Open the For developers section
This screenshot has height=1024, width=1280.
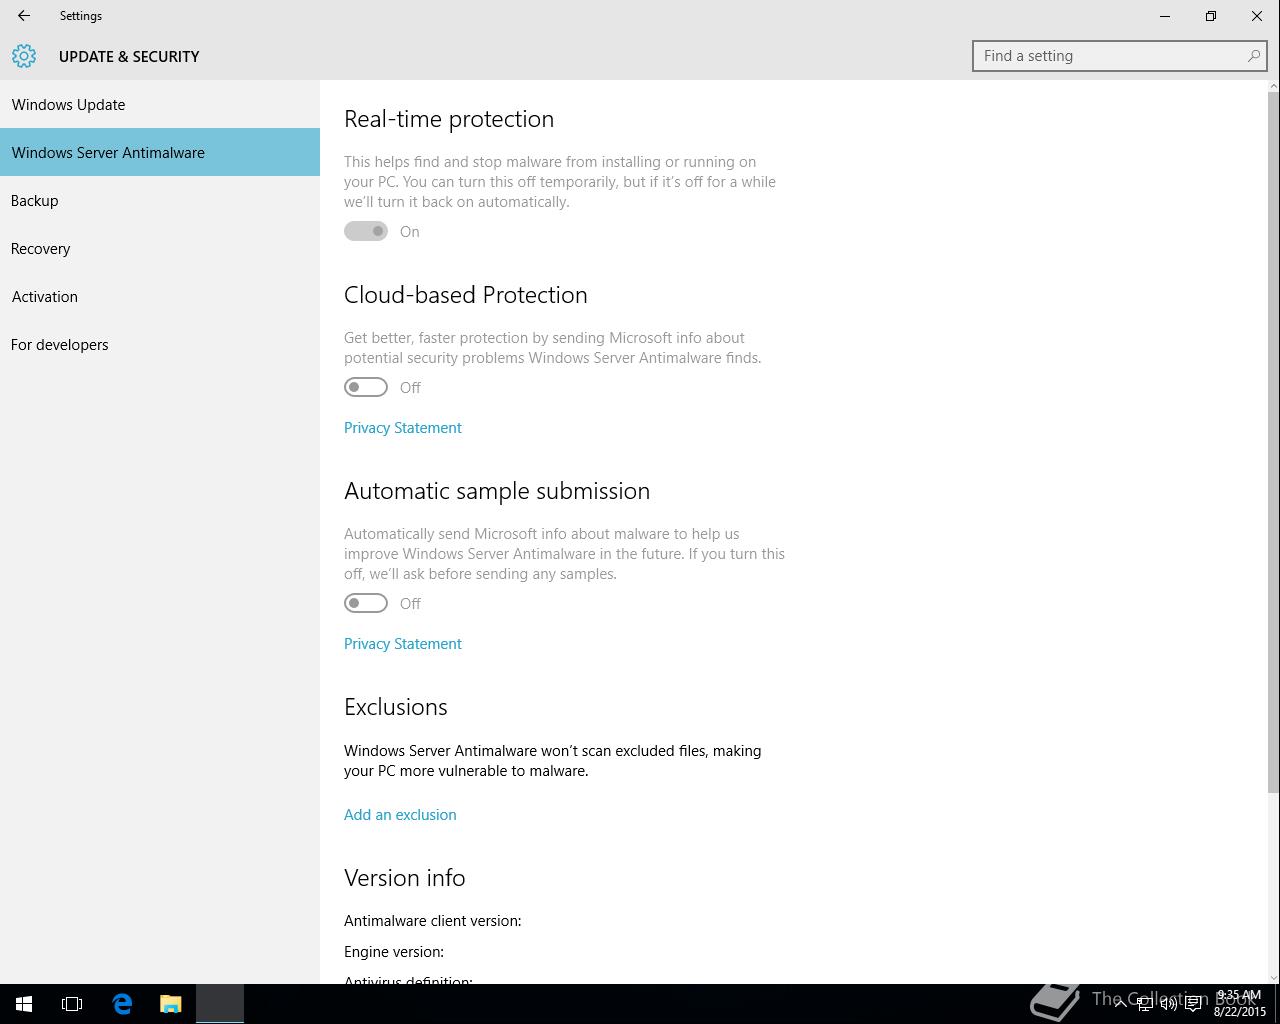click(160, 344)
